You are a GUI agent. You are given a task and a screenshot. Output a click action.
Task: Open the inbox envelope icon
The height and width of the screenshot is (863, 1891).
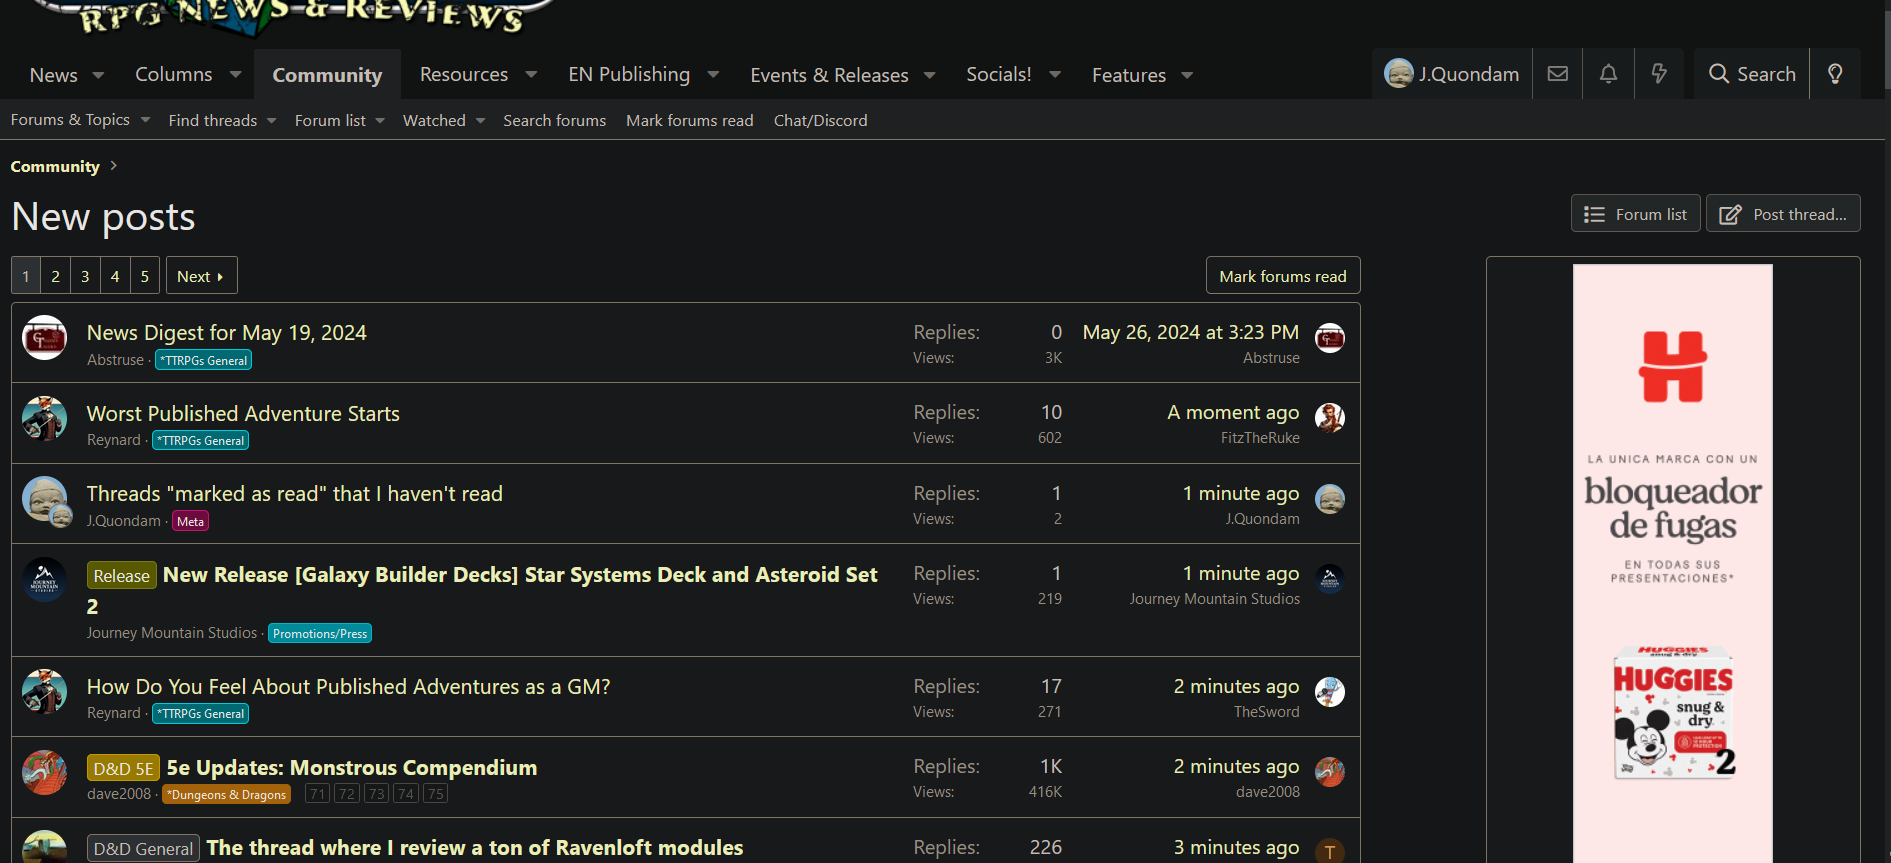point(1557,74)
